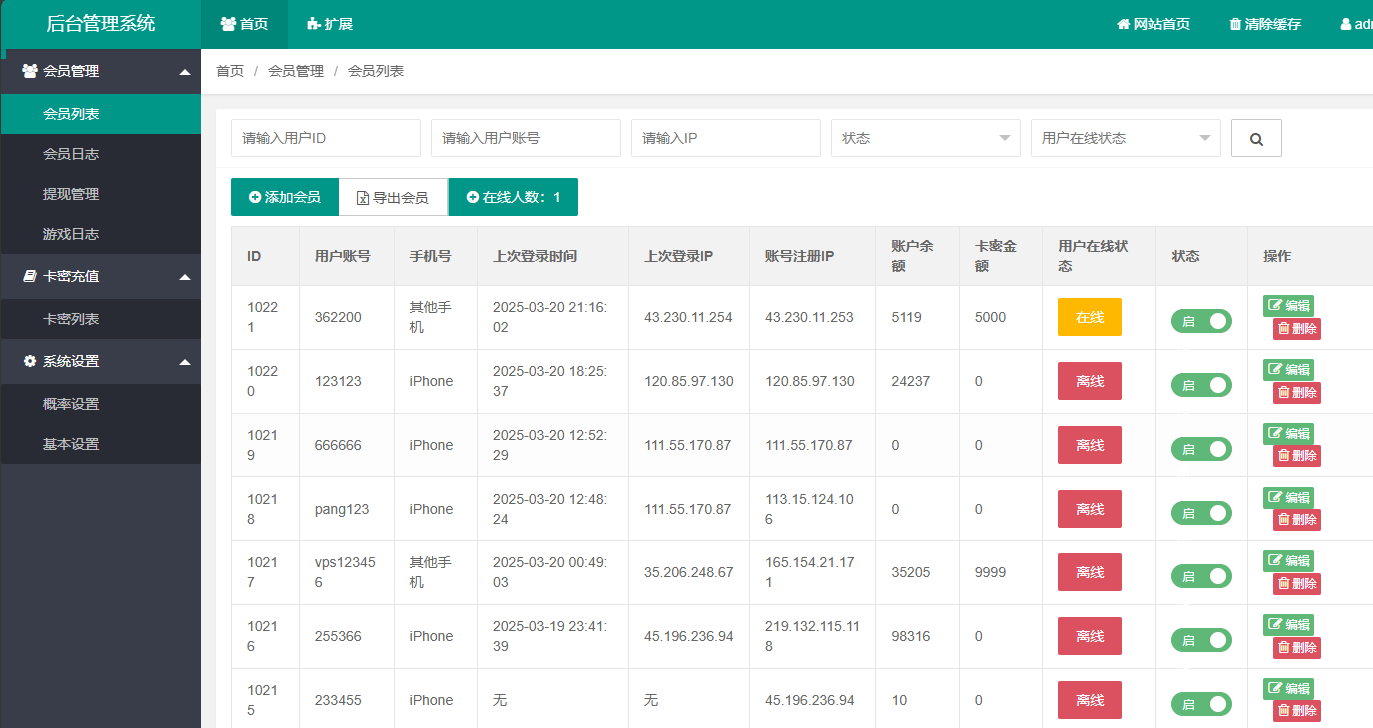The image size is (1373, 728).
Task: Click the 添加会员 button
Action: coord(285,198)
